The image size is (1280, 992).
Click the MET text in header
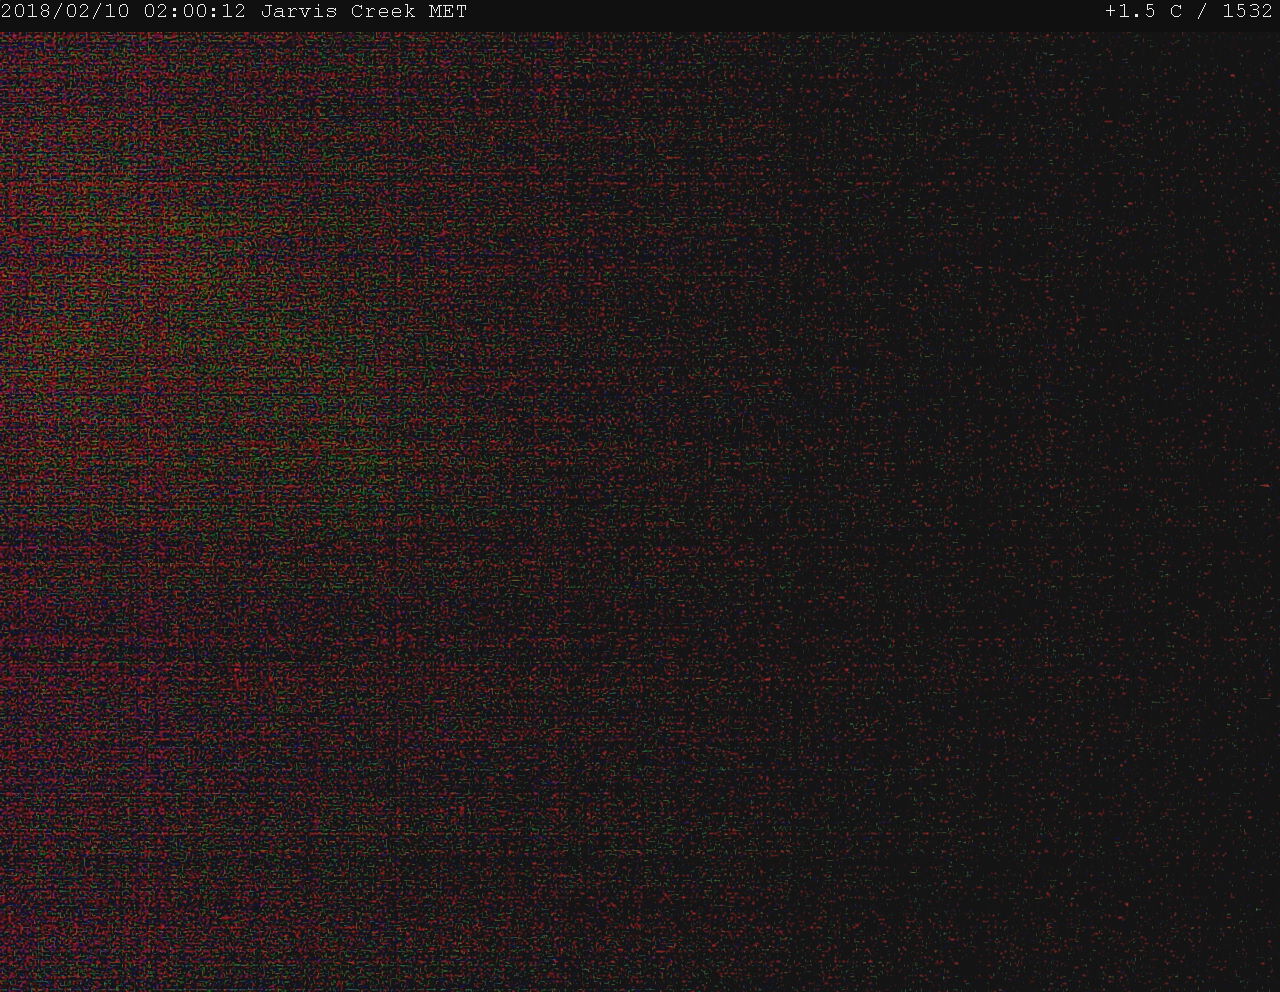(x=448, y=12)
